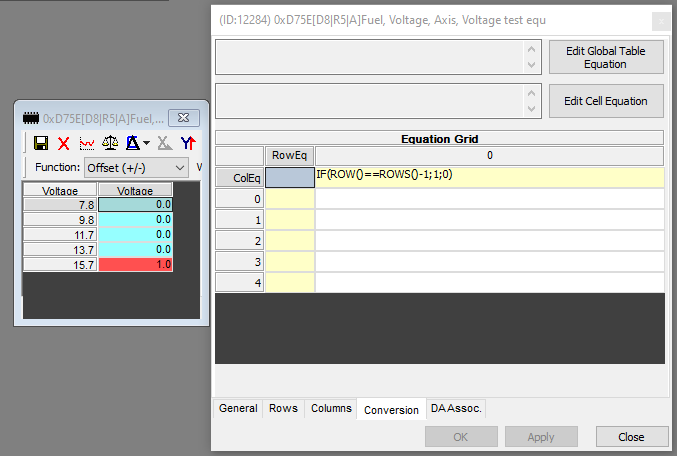Click the save floppy disk icon

click(41, 143)
